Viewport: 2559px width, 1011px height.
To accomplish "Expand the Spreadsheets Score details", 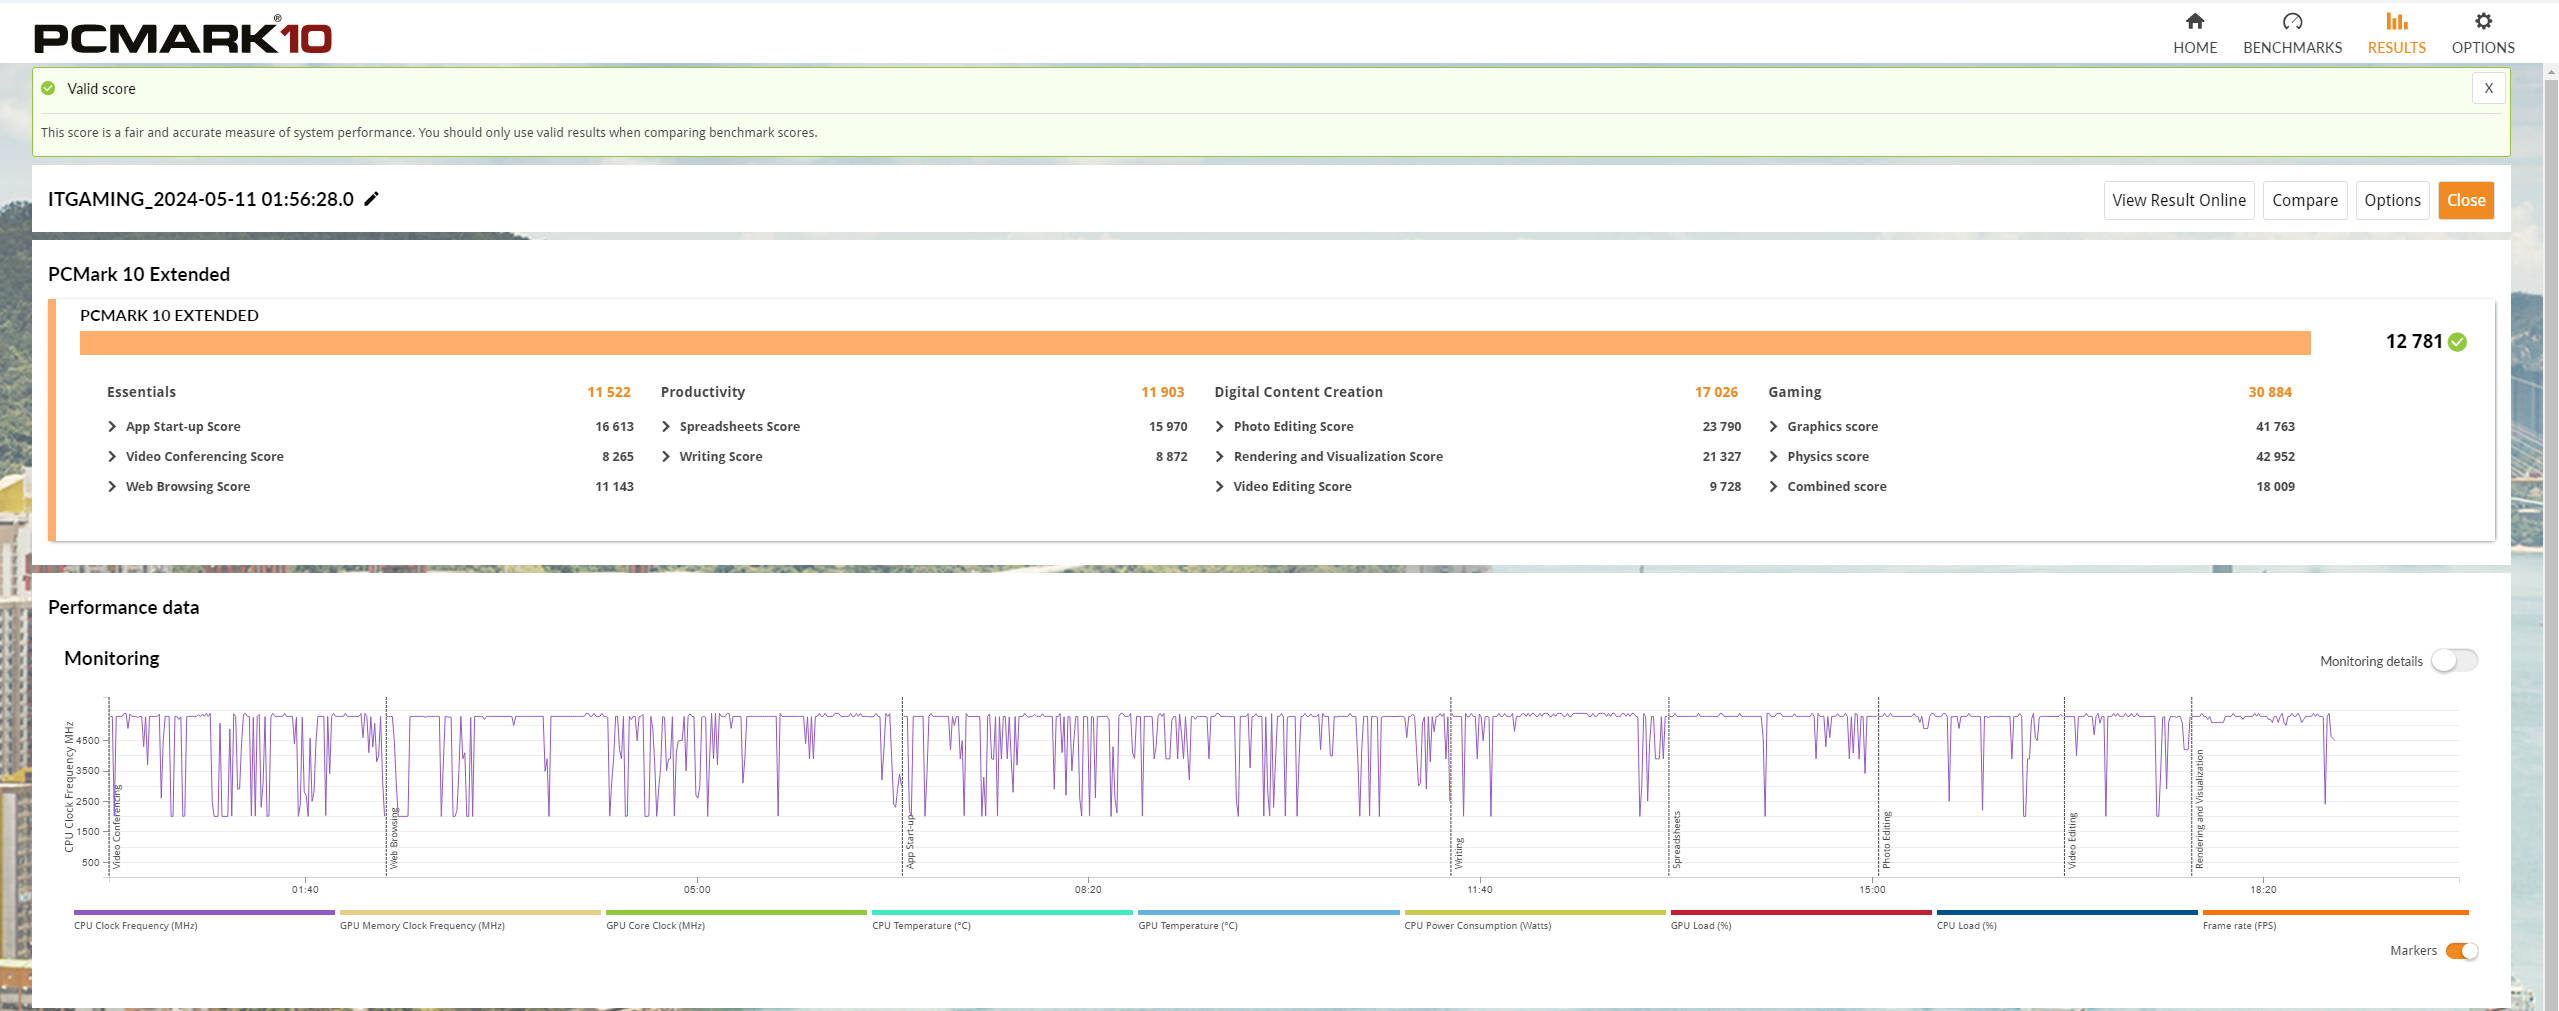I will [666, 427].
